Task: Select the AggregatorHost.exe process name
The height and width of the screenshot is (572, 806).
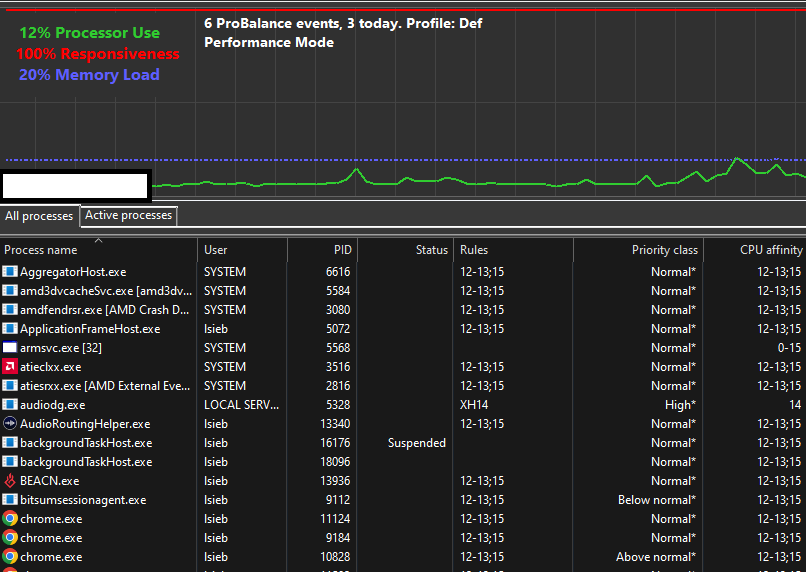Action: (73, 272)
